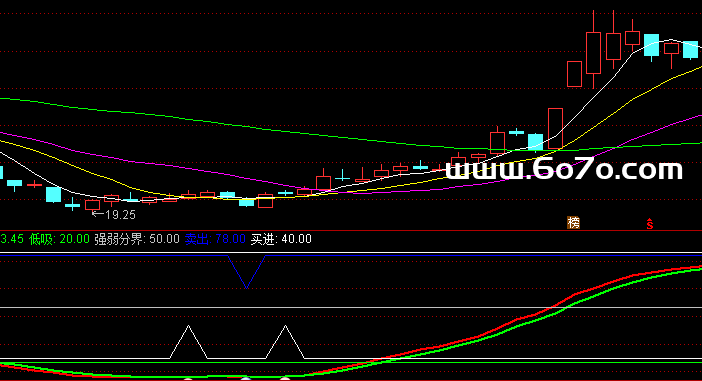Click where red line crosses gray midline
Image resolution: width=702 pixels, height=381 pixels.
click(552, 308)
